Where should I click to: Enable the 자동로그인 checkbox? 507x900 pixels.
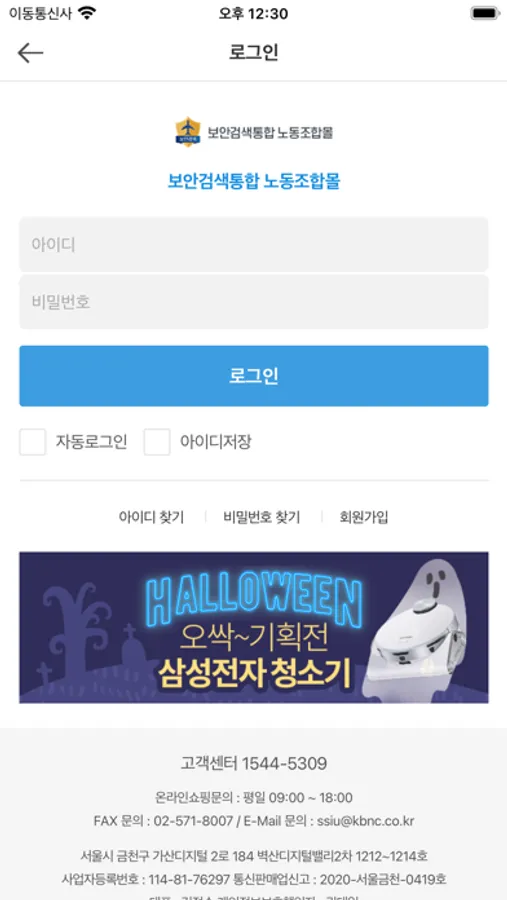(33, 442)
